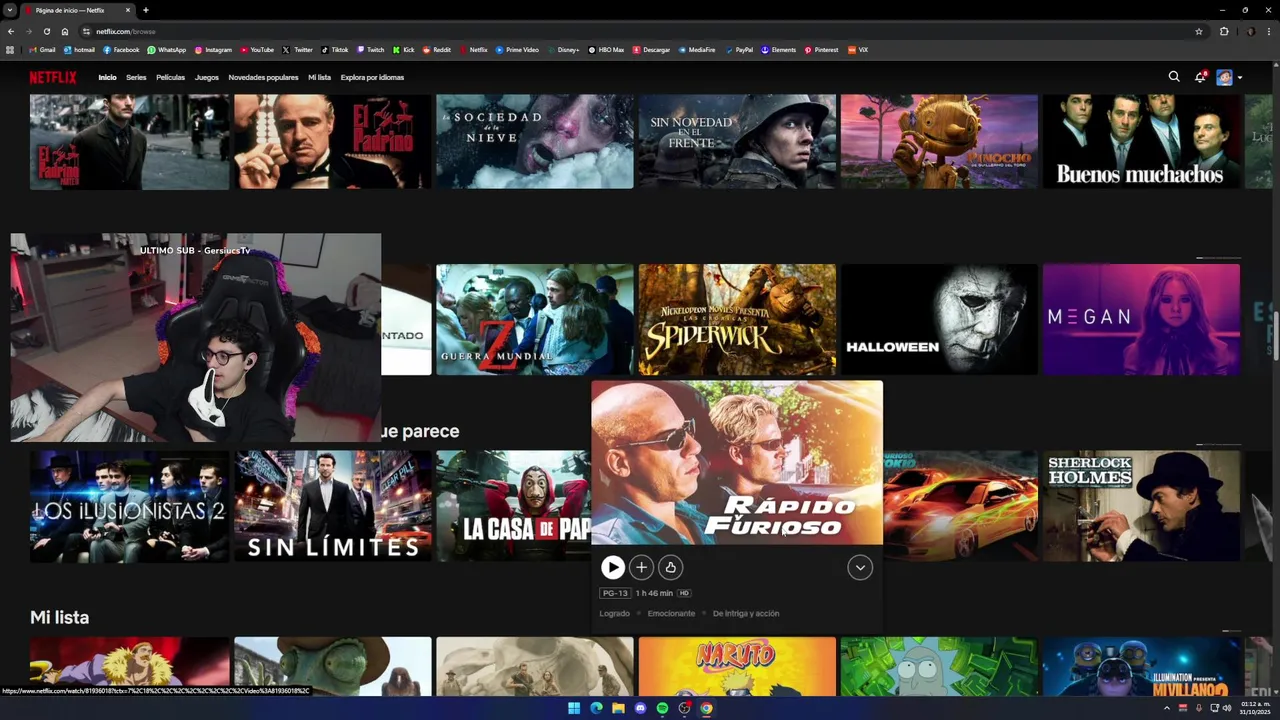
Task: Go to Inicio tab
Action: (x=107, y=77)
